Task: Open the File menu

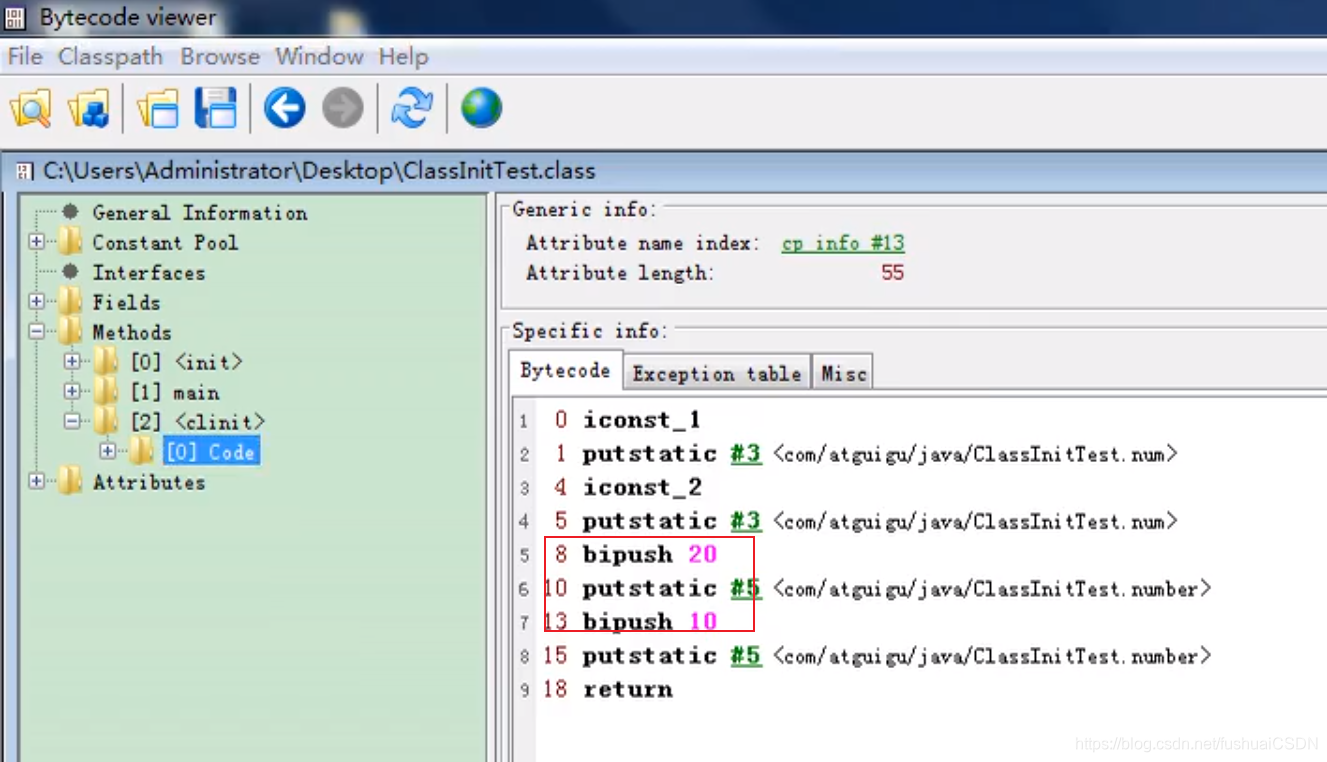Action: click(25, 57)
